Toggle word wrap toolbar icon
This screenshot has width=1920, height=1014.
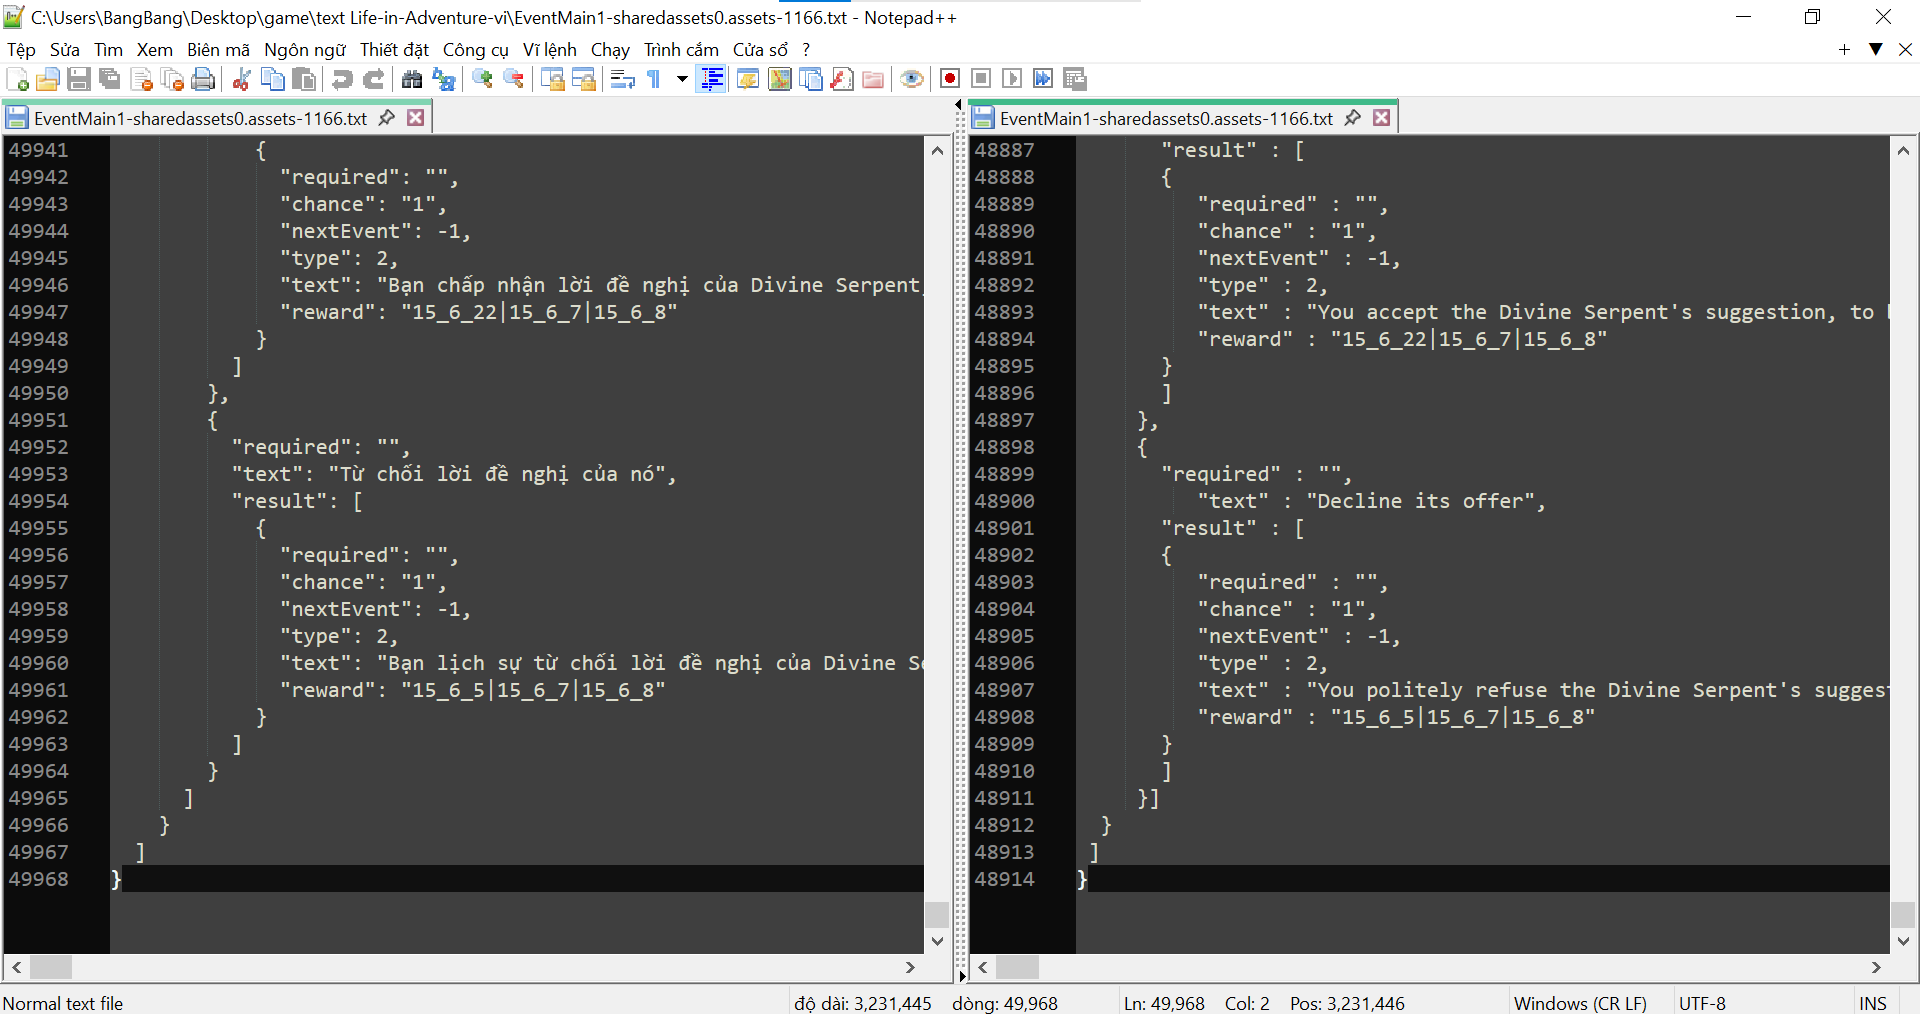[x=622, y=79]
